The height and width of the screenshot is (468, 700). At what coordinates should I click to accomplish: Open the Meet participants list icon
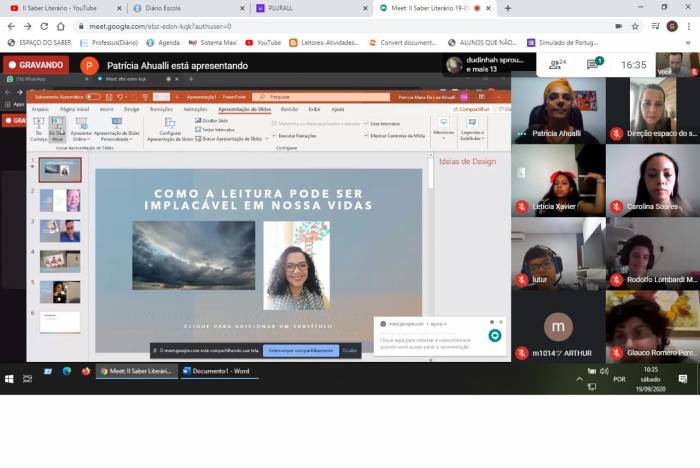(x=556, y=65)
